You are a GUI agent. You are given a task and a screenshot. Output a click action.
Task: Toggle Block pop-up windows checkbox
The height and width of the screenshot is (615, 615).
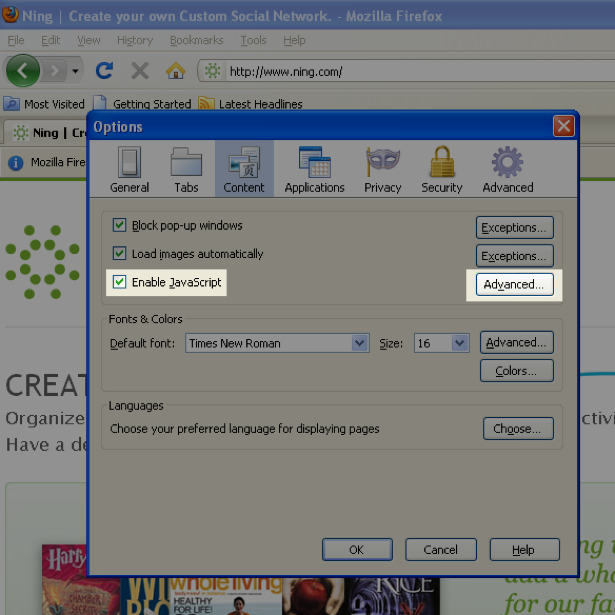pos(119,225)
